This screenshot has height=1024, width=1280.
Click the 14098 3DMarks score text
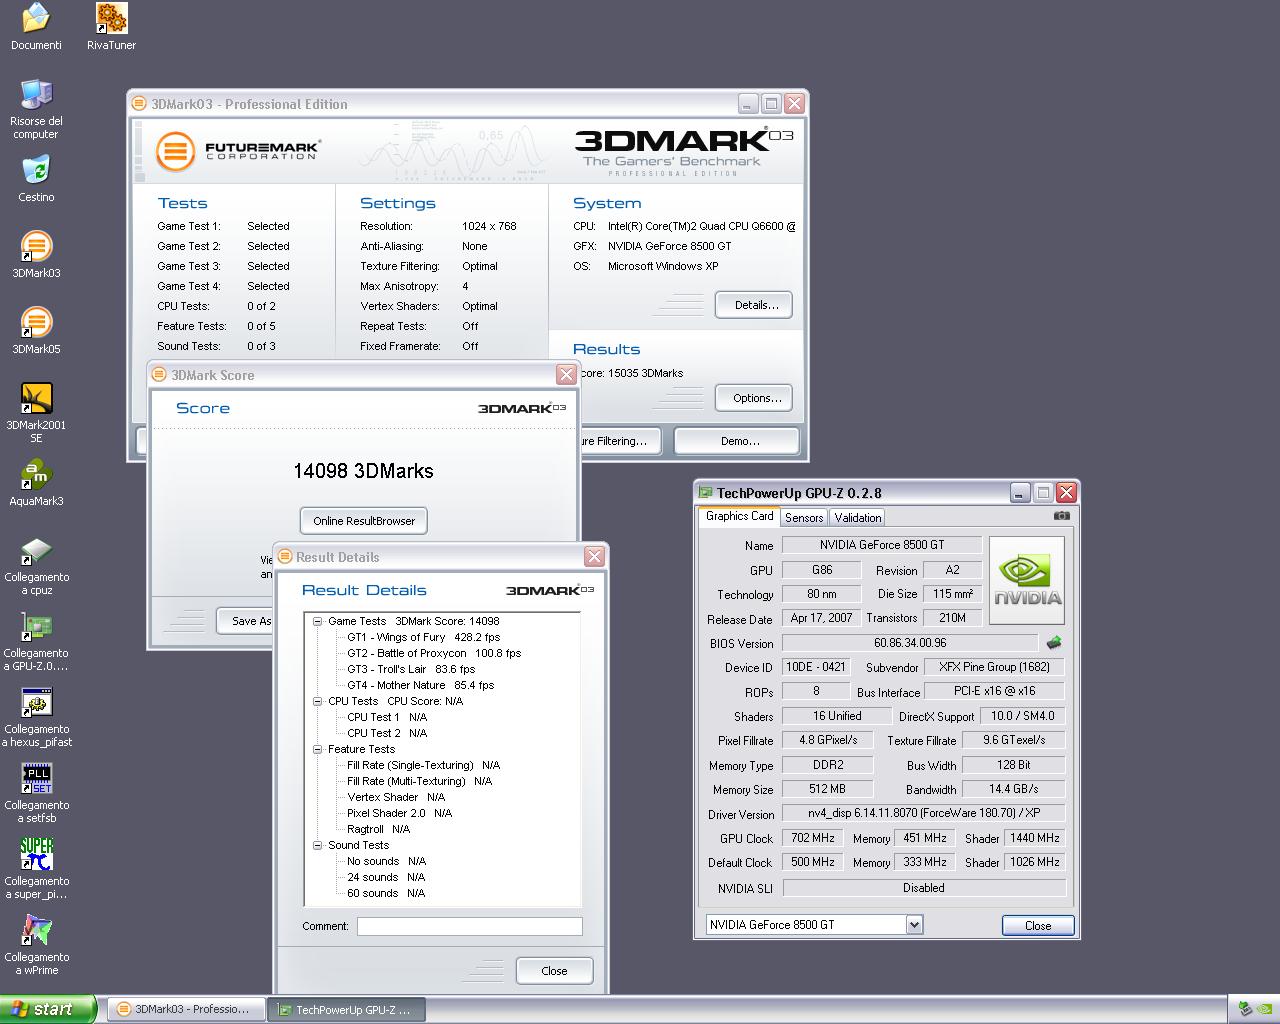click(363, 471)
